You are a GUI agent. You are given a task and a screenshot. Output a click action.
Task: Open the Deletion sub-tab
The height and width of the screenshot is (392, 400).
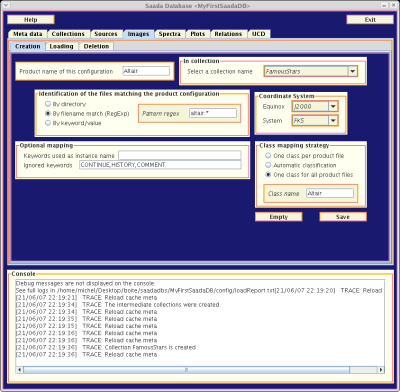(96, 46)
